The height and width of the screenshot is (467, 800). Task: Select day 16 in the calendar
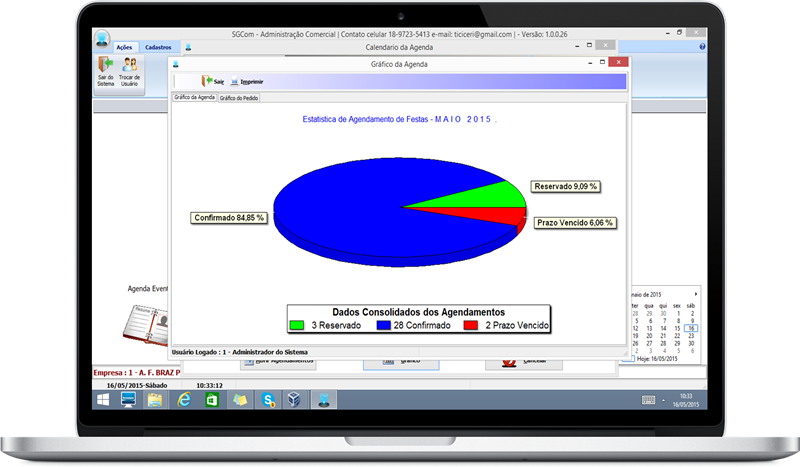tap(691, 328)
